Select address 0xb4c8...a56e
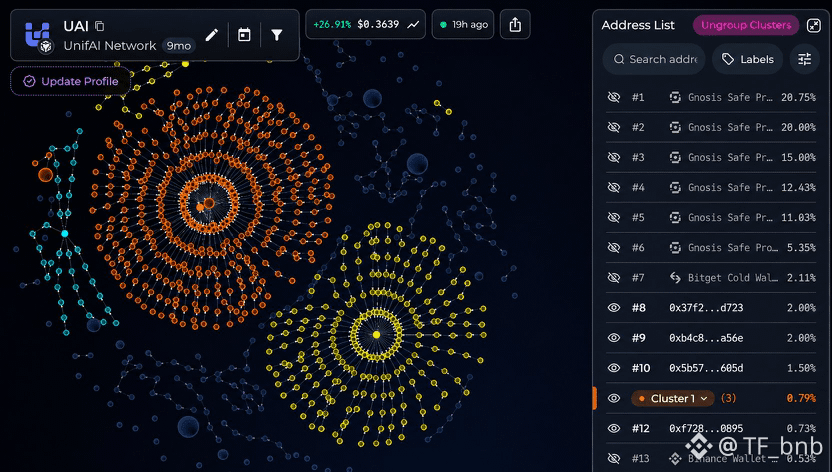This screenshot has height=472, width=832. pyautogui.click(x=706, y=338)
